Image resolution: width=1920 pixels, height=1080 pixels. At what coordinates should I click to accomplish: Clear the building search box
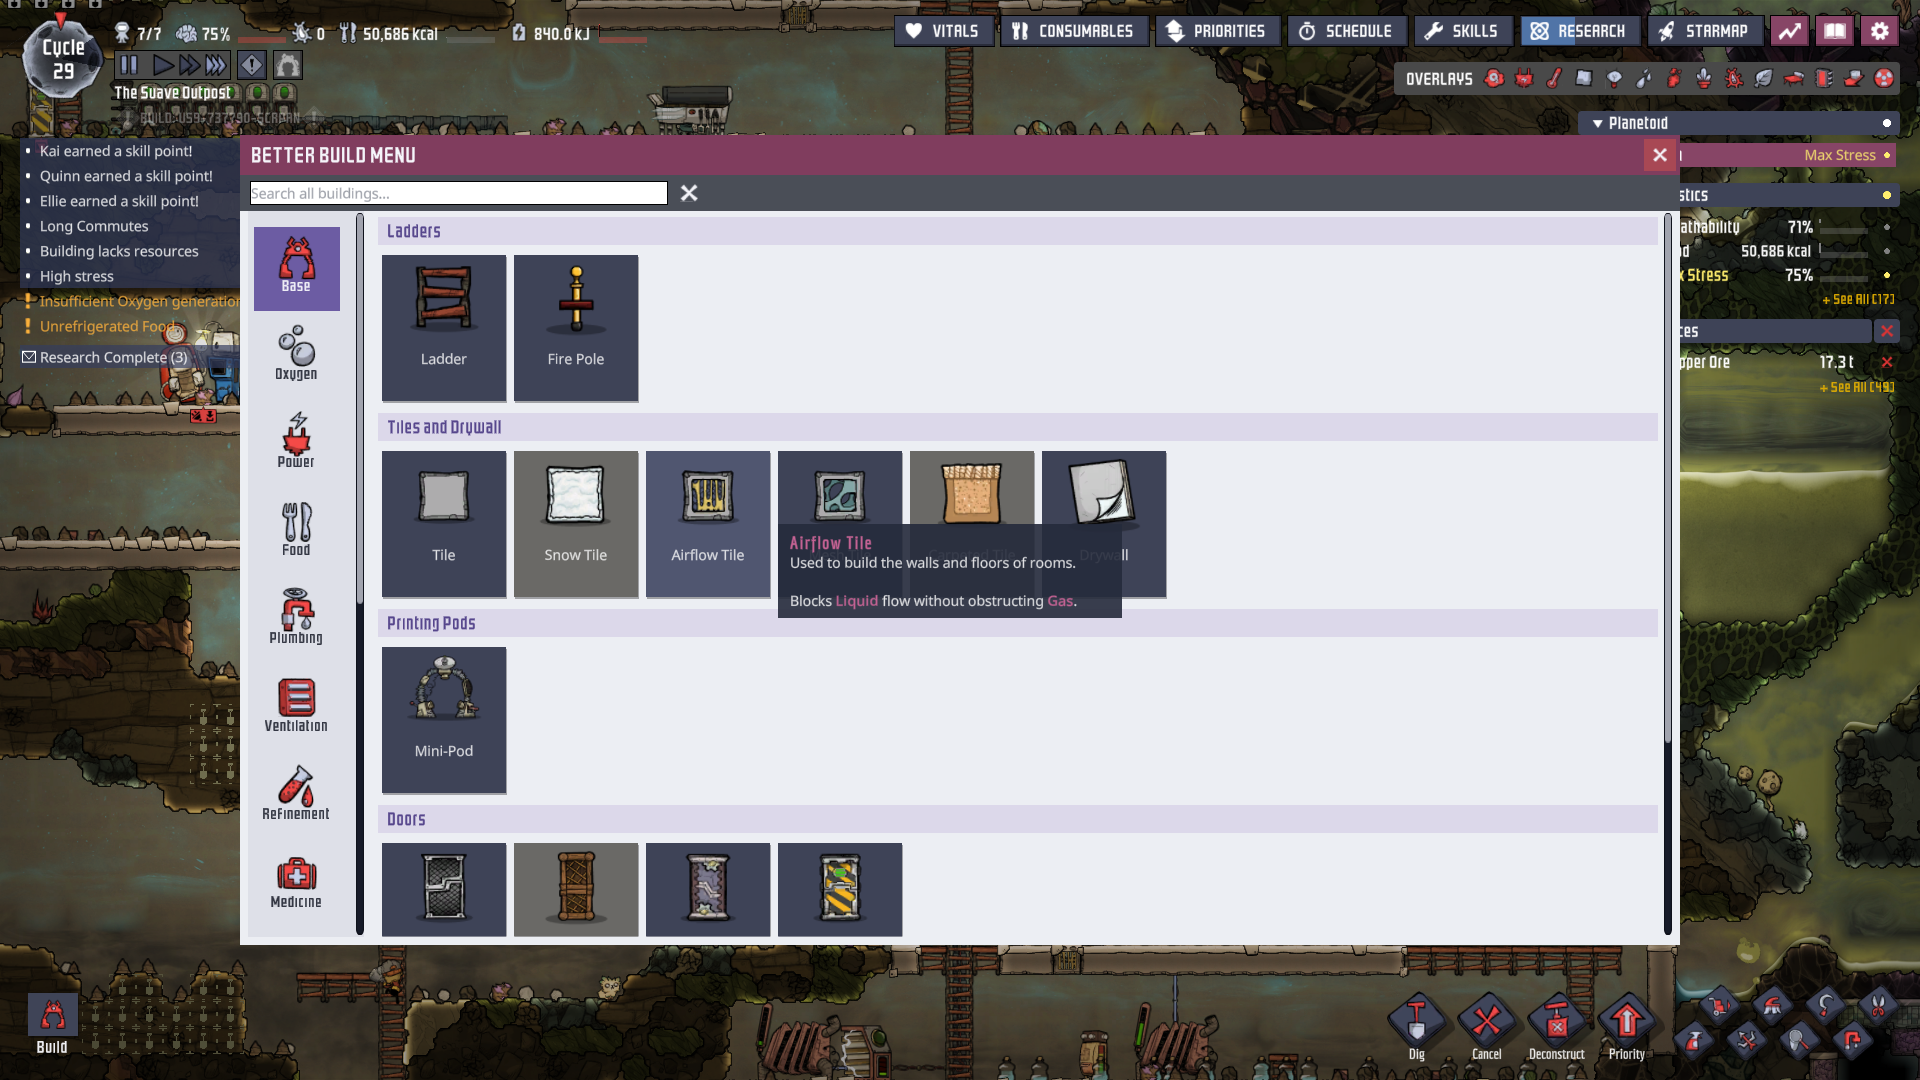[x=689, y=193]
